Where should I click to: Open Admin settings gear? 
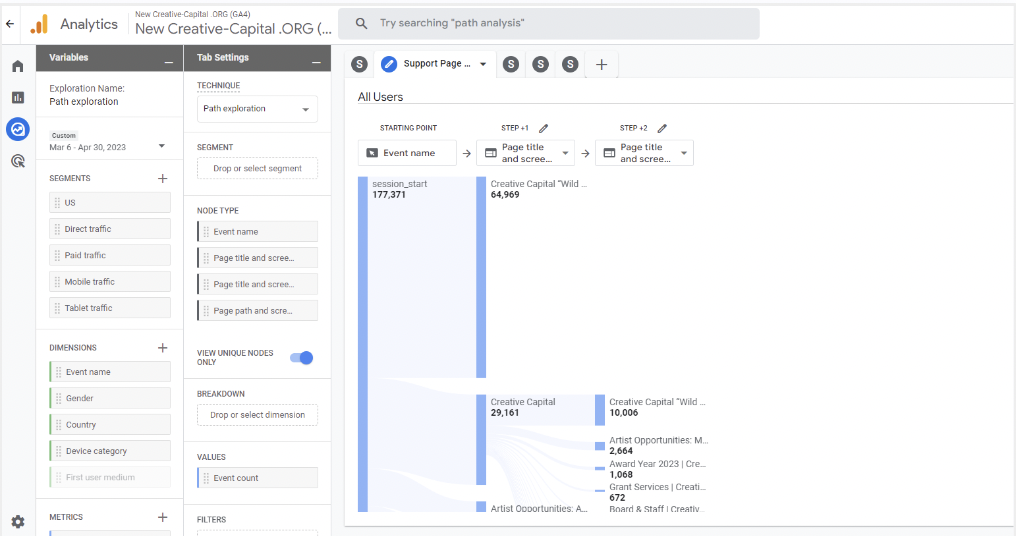[18, 522]
